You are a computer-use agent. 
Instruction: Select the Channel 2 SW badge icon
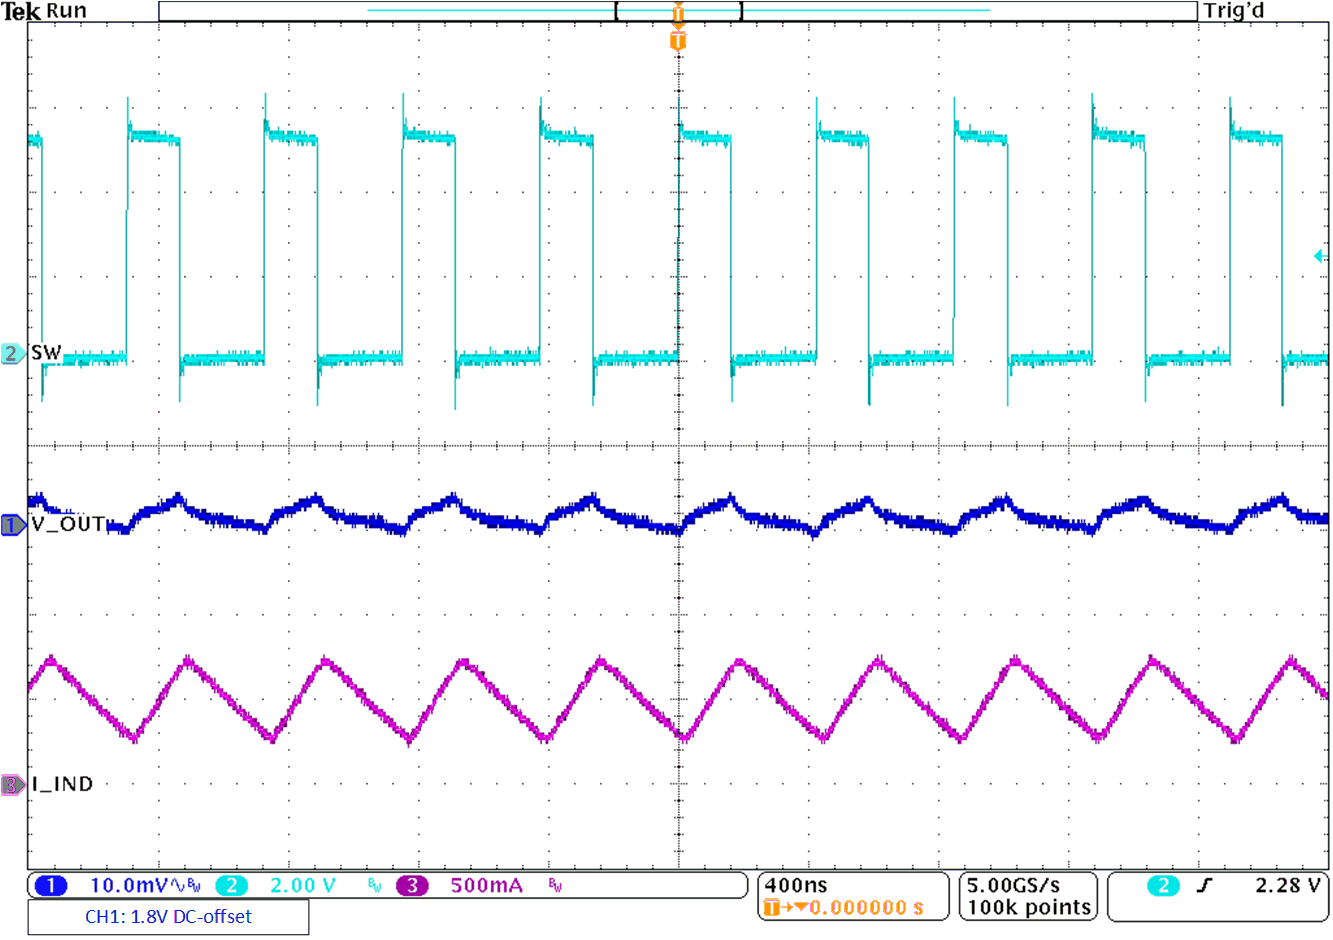pyautogui.click(x=10, y=354)
